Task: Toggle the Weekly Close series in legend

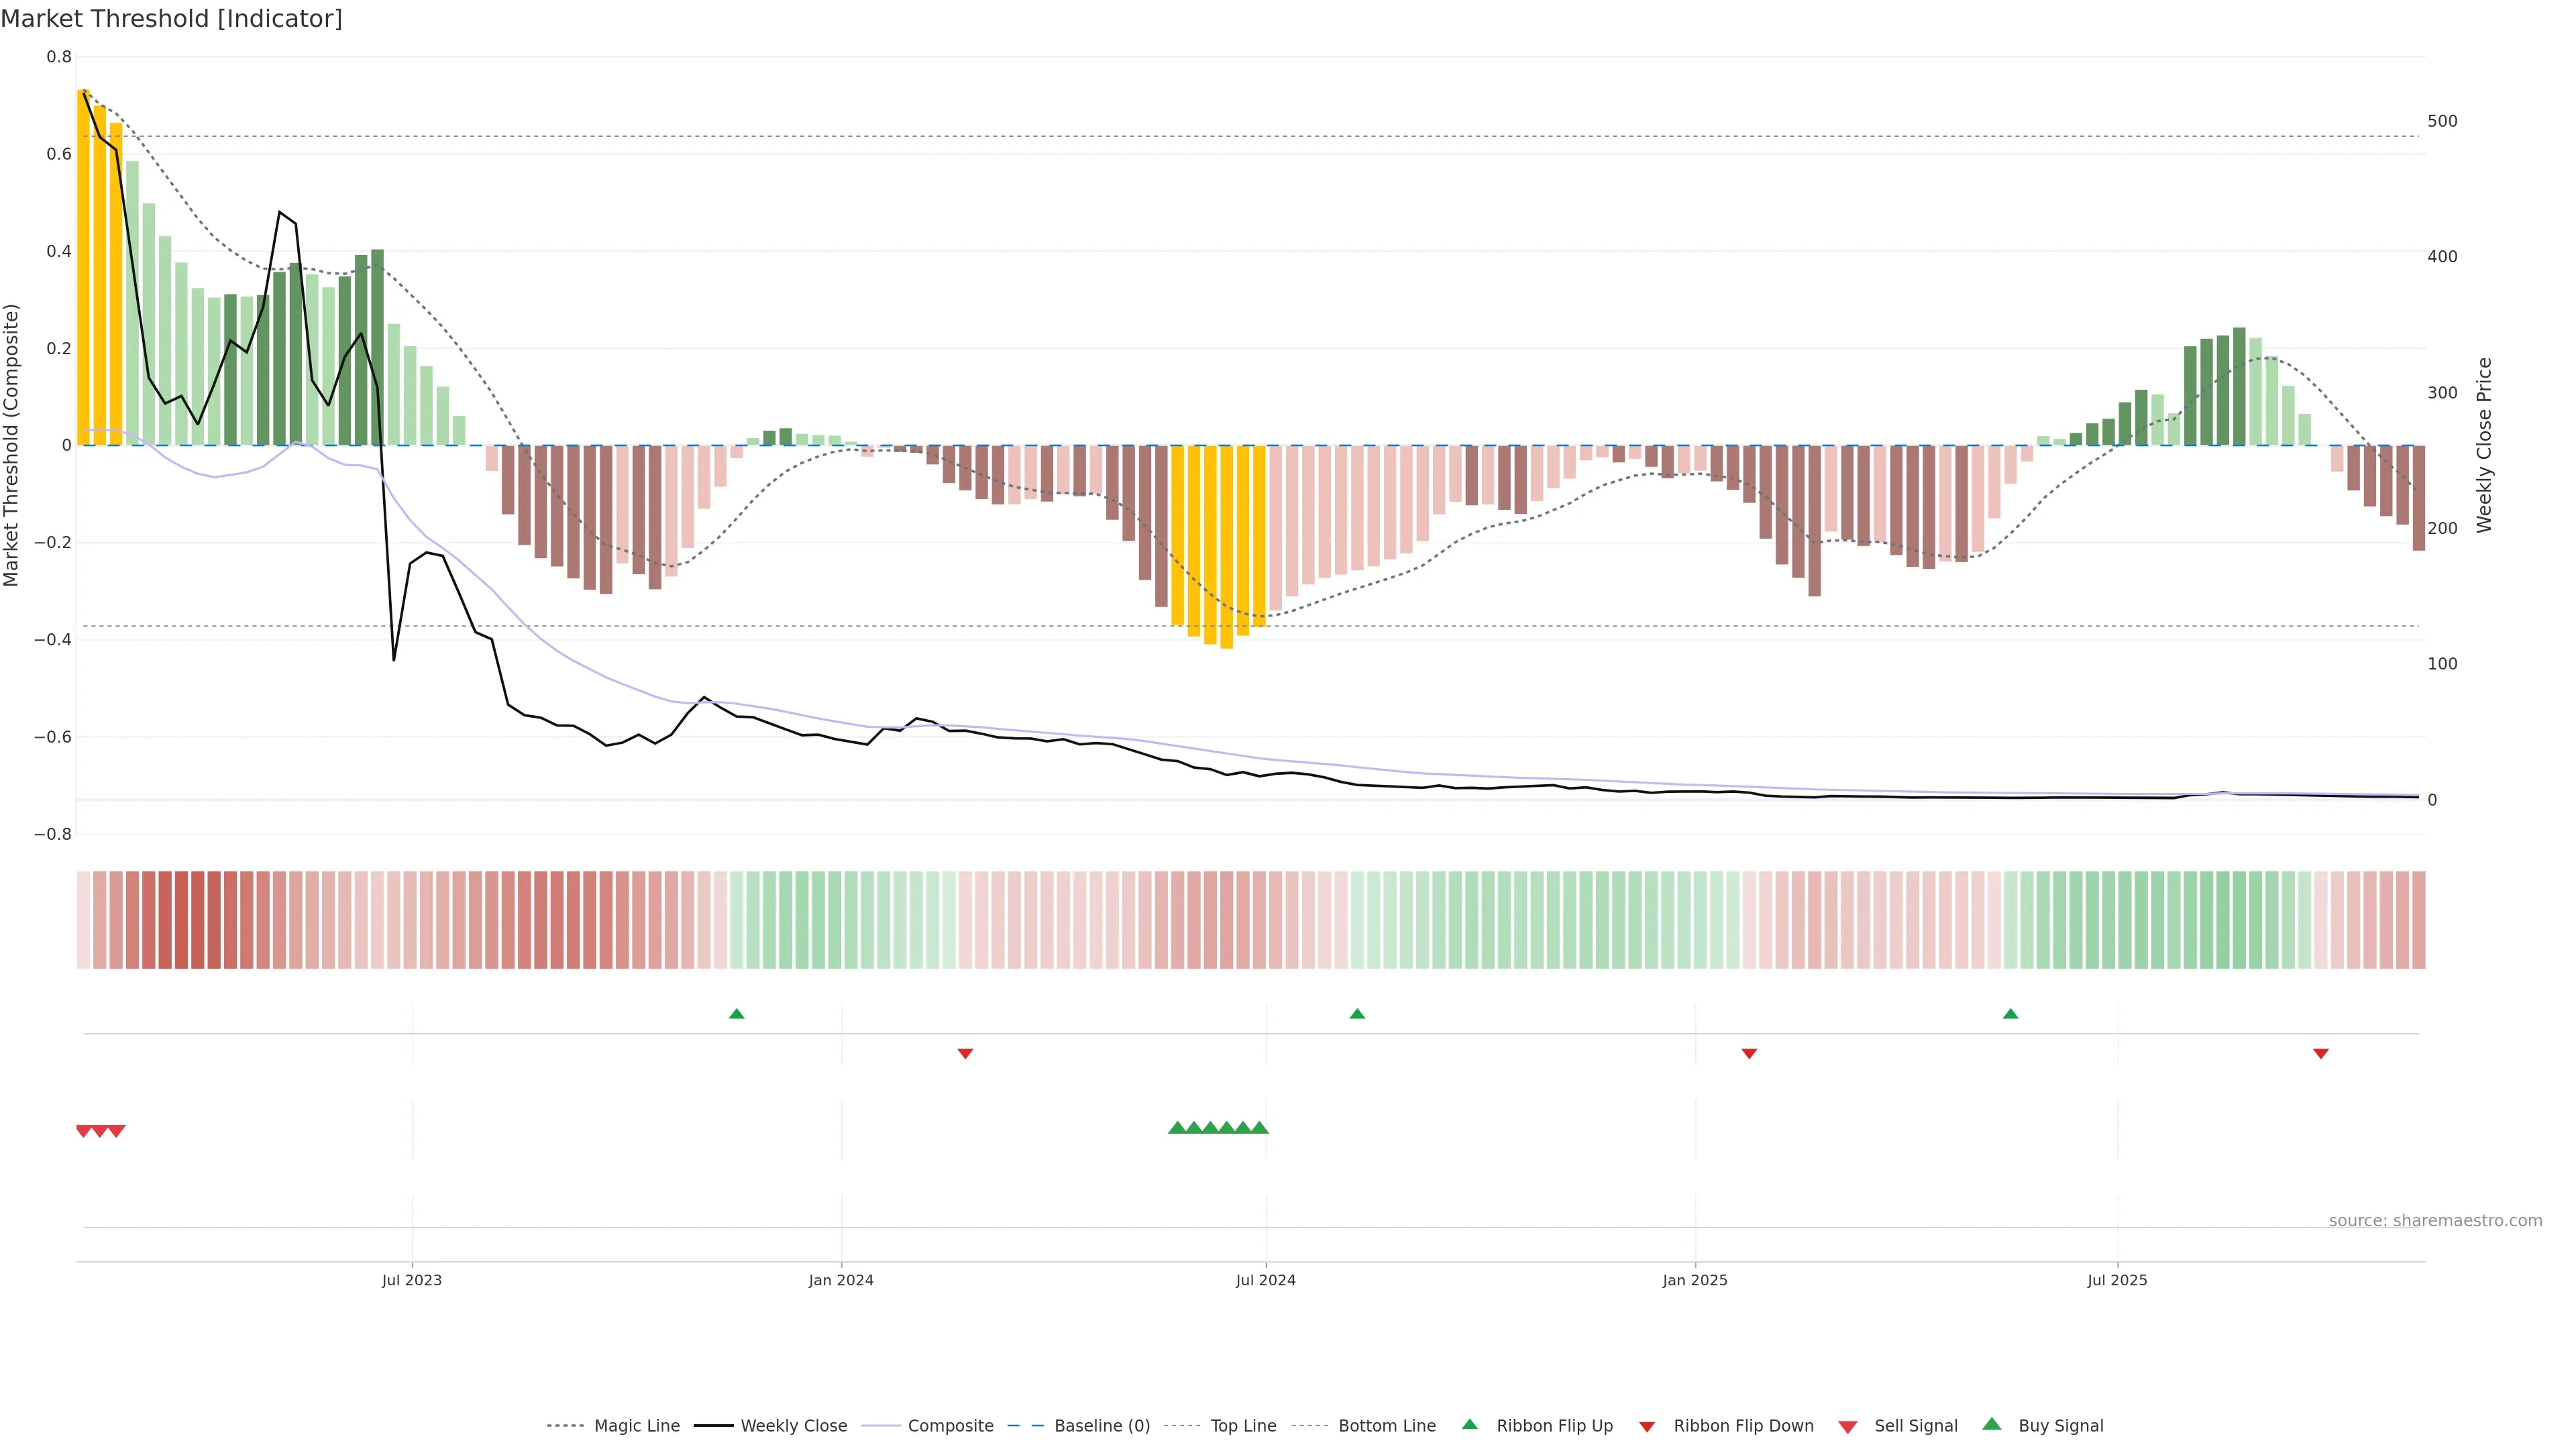Action: click(x=793, y=1426)
